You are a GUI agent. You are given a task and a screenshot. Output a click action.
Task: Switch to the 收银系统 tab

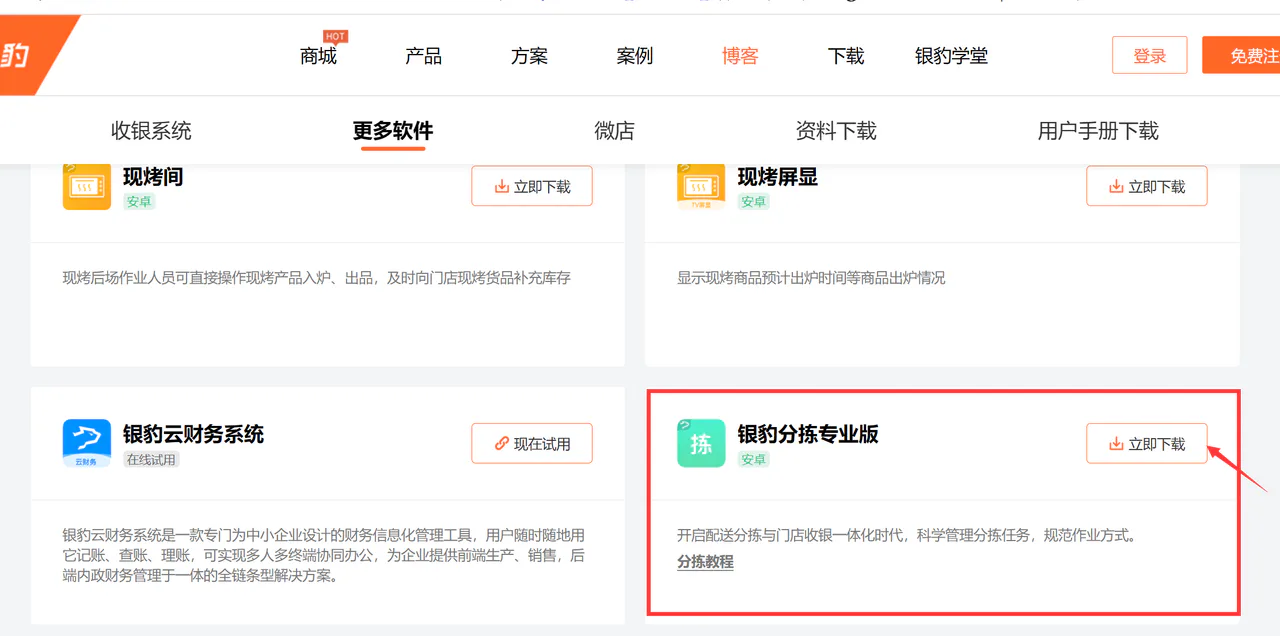(x=151, y=131)
